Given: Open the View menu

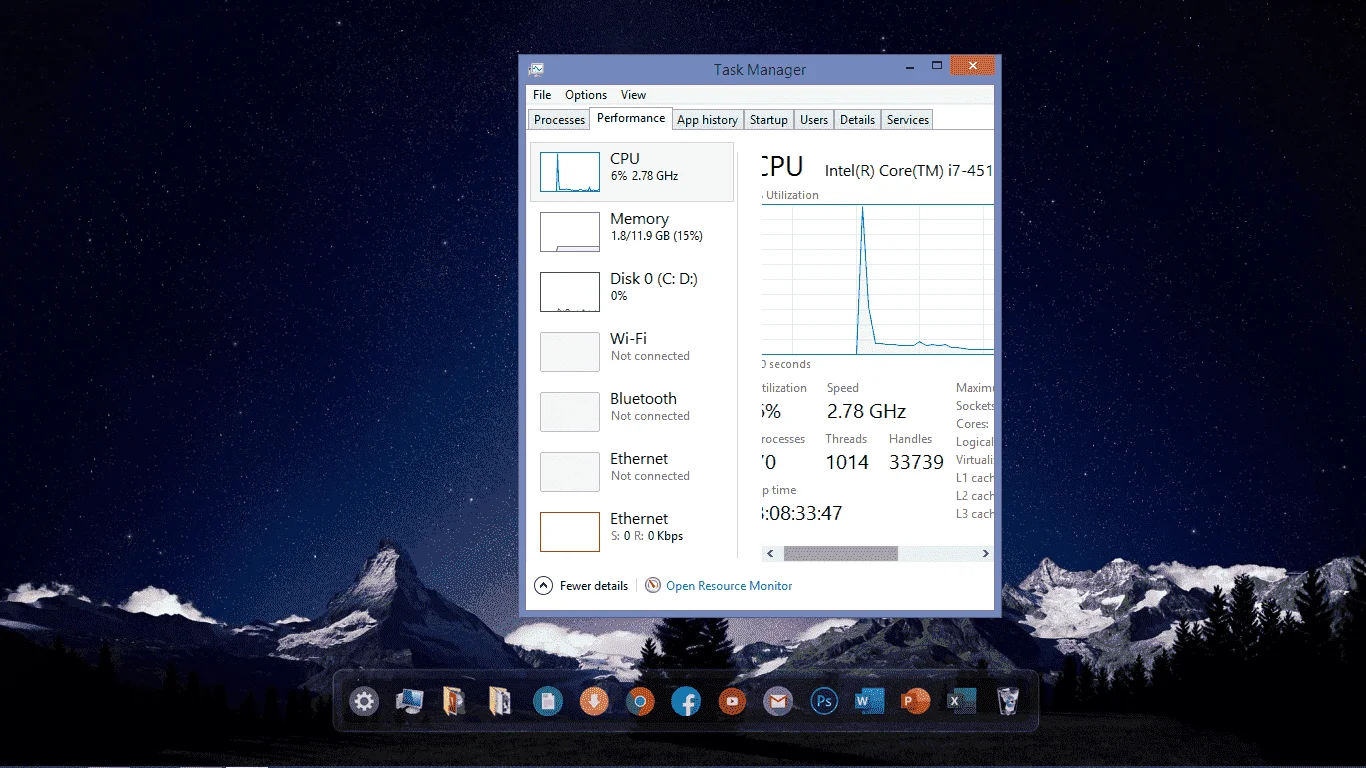Looking at the screenshot, I should pos(633,95).
